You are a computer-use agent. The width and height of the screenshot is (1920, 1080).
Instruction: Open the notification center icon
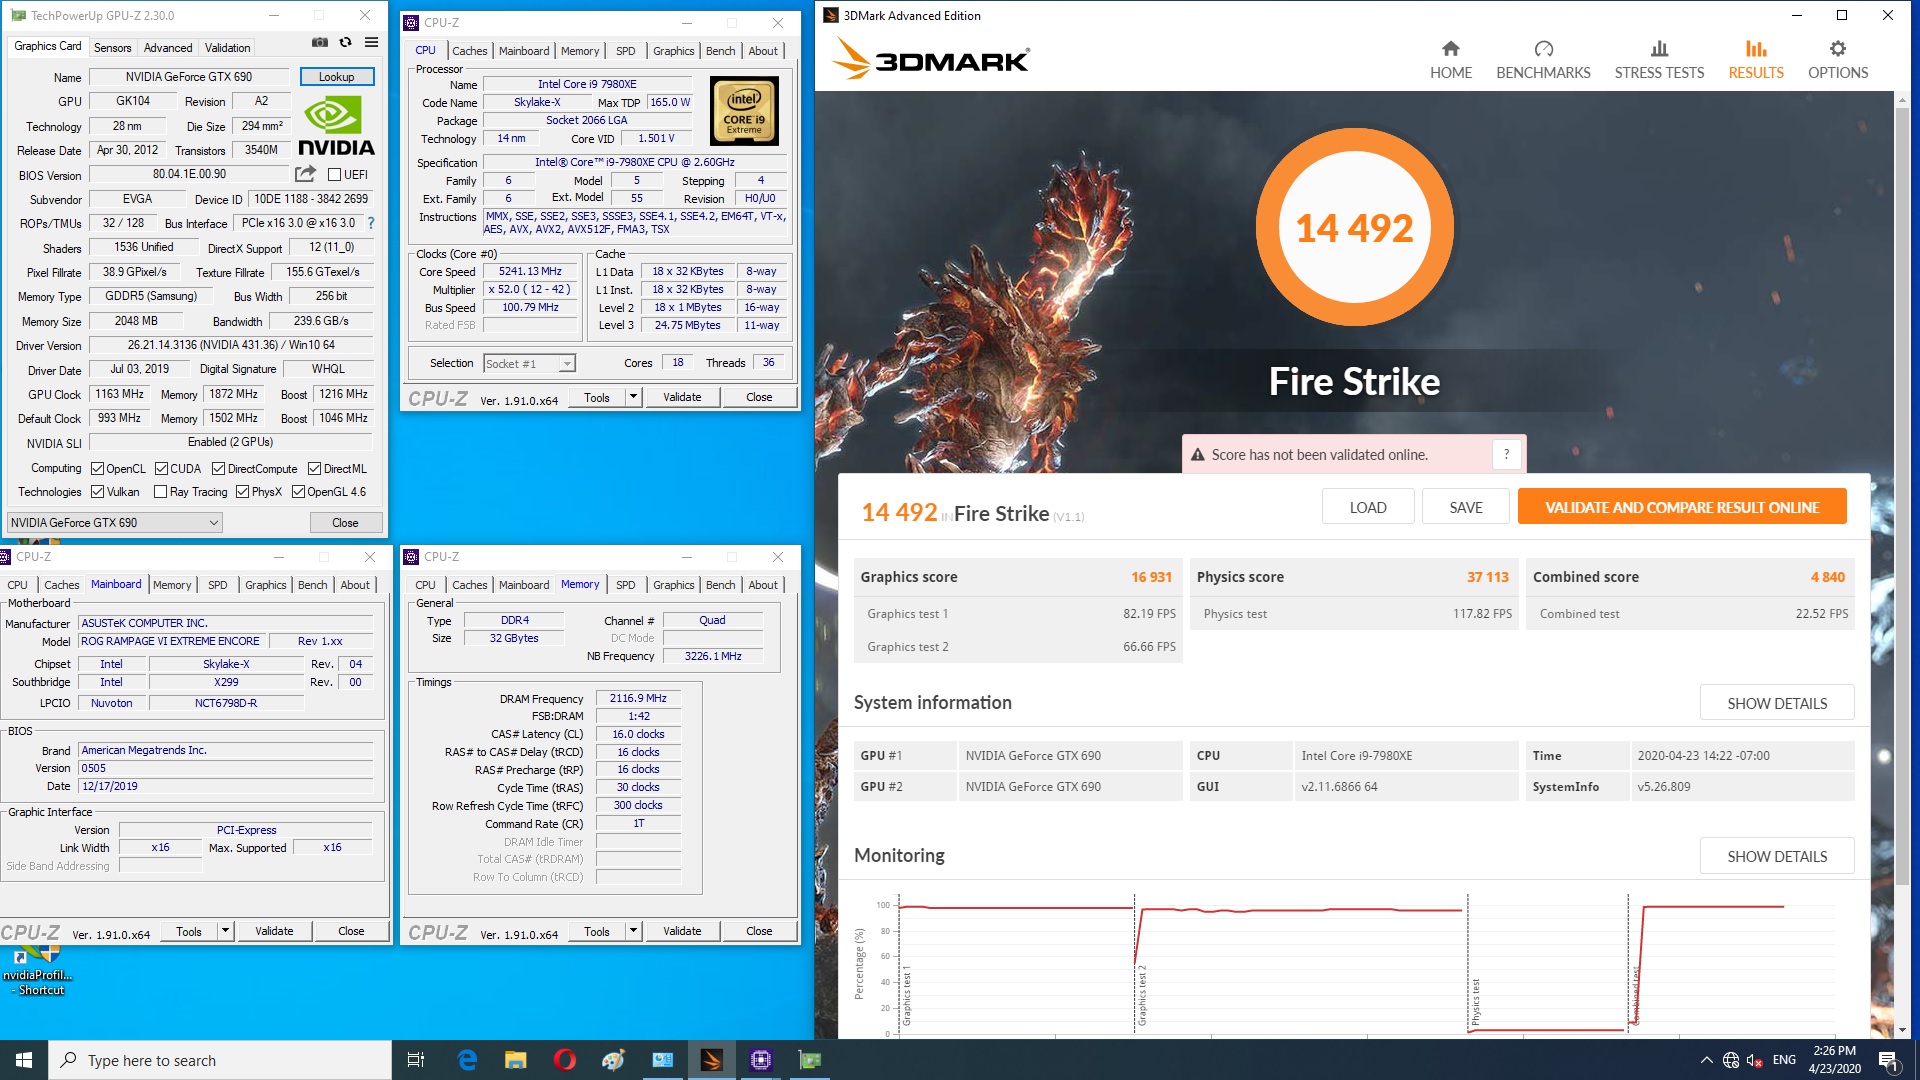click(1888, 1060)
